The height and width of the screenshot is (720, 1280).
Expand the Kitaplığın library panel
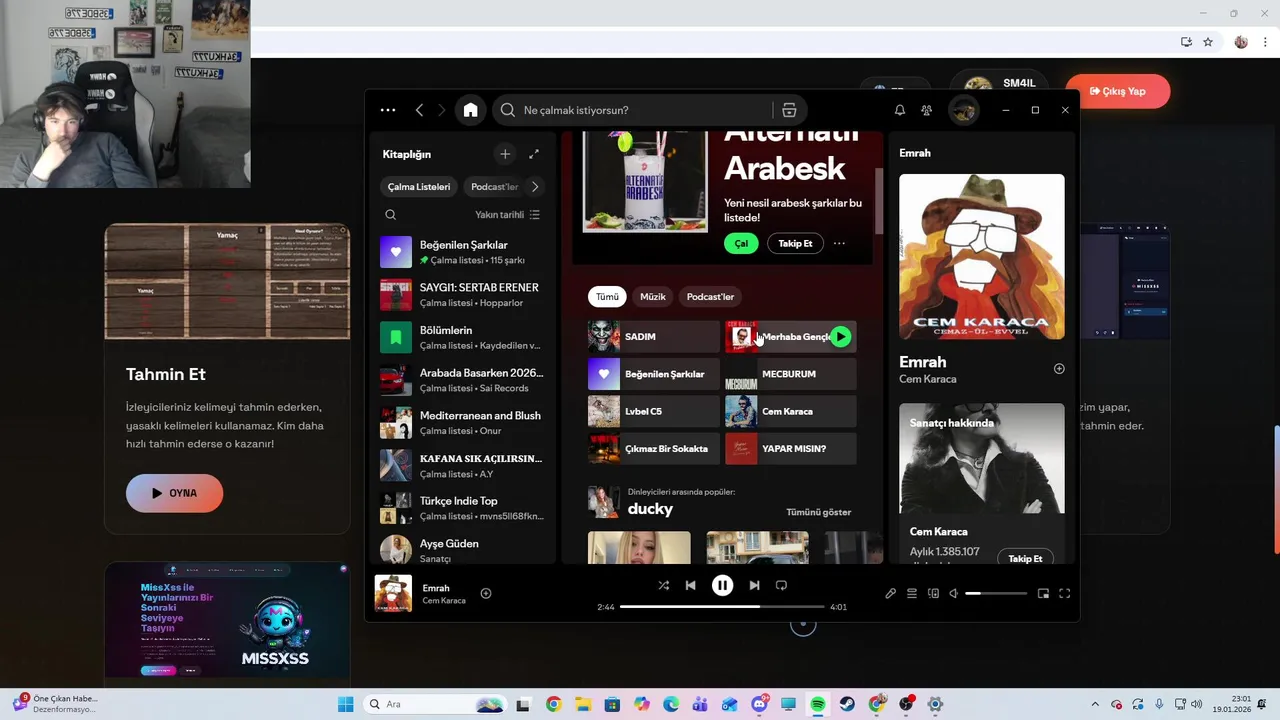coord(534,154)
